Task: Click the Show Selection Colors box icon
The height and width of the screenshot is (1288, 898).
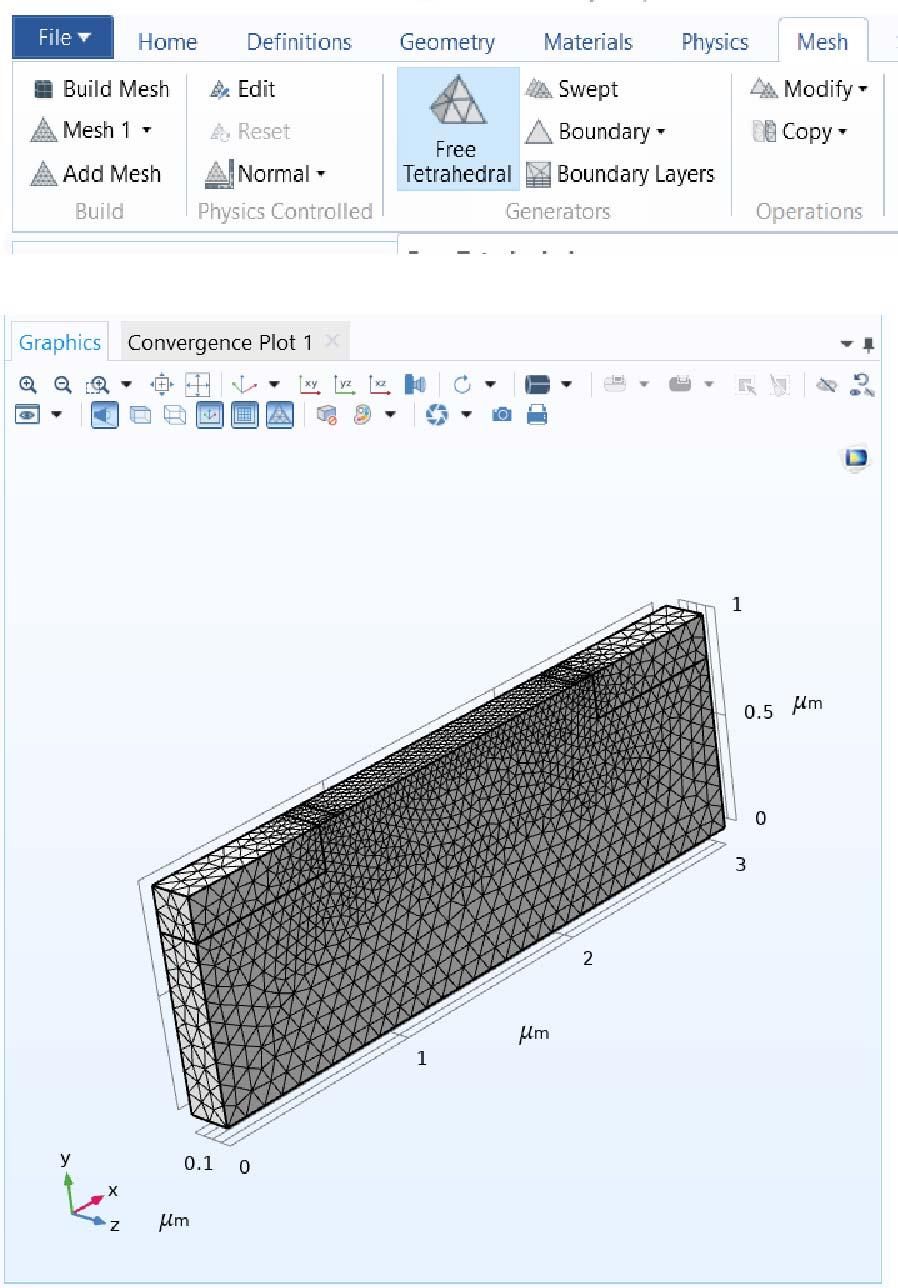Action: [327, 414]
